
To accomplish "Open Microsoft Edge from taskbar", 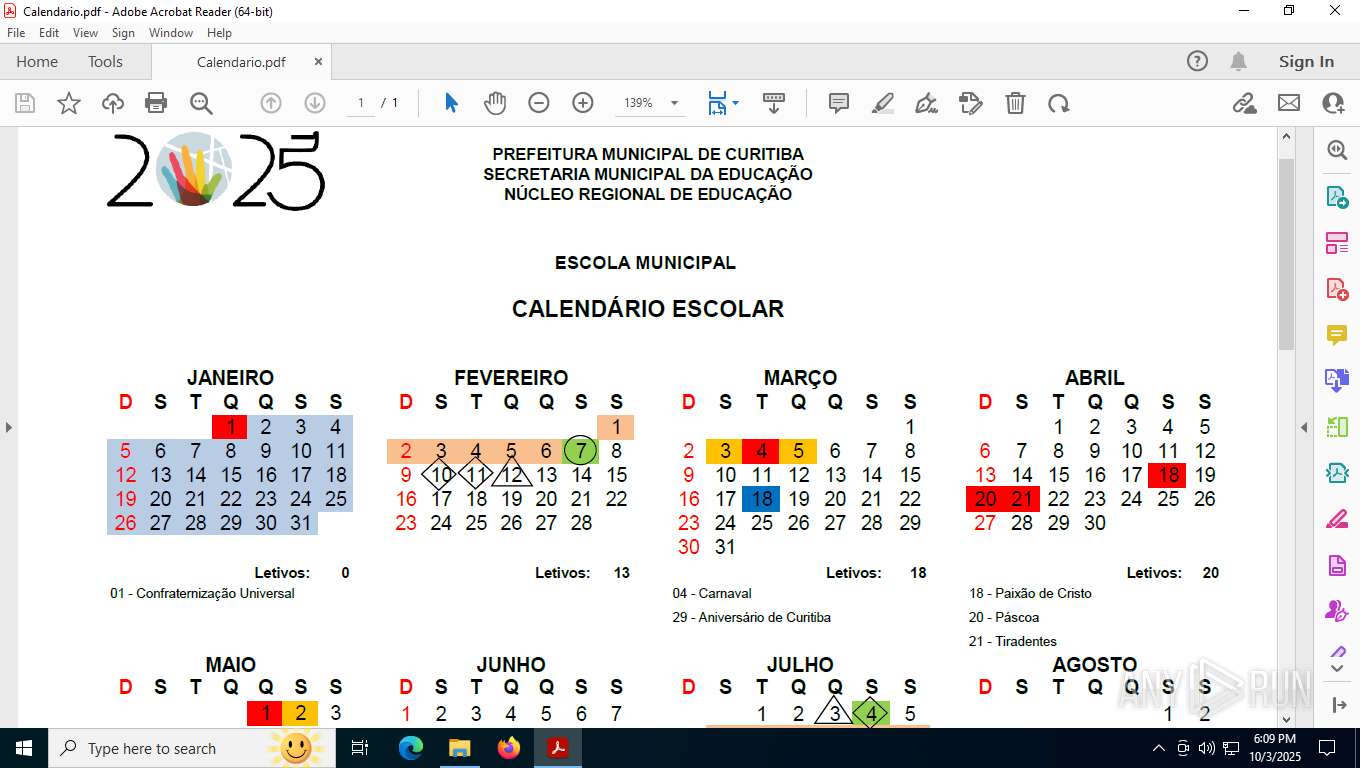I will point(410,748).
